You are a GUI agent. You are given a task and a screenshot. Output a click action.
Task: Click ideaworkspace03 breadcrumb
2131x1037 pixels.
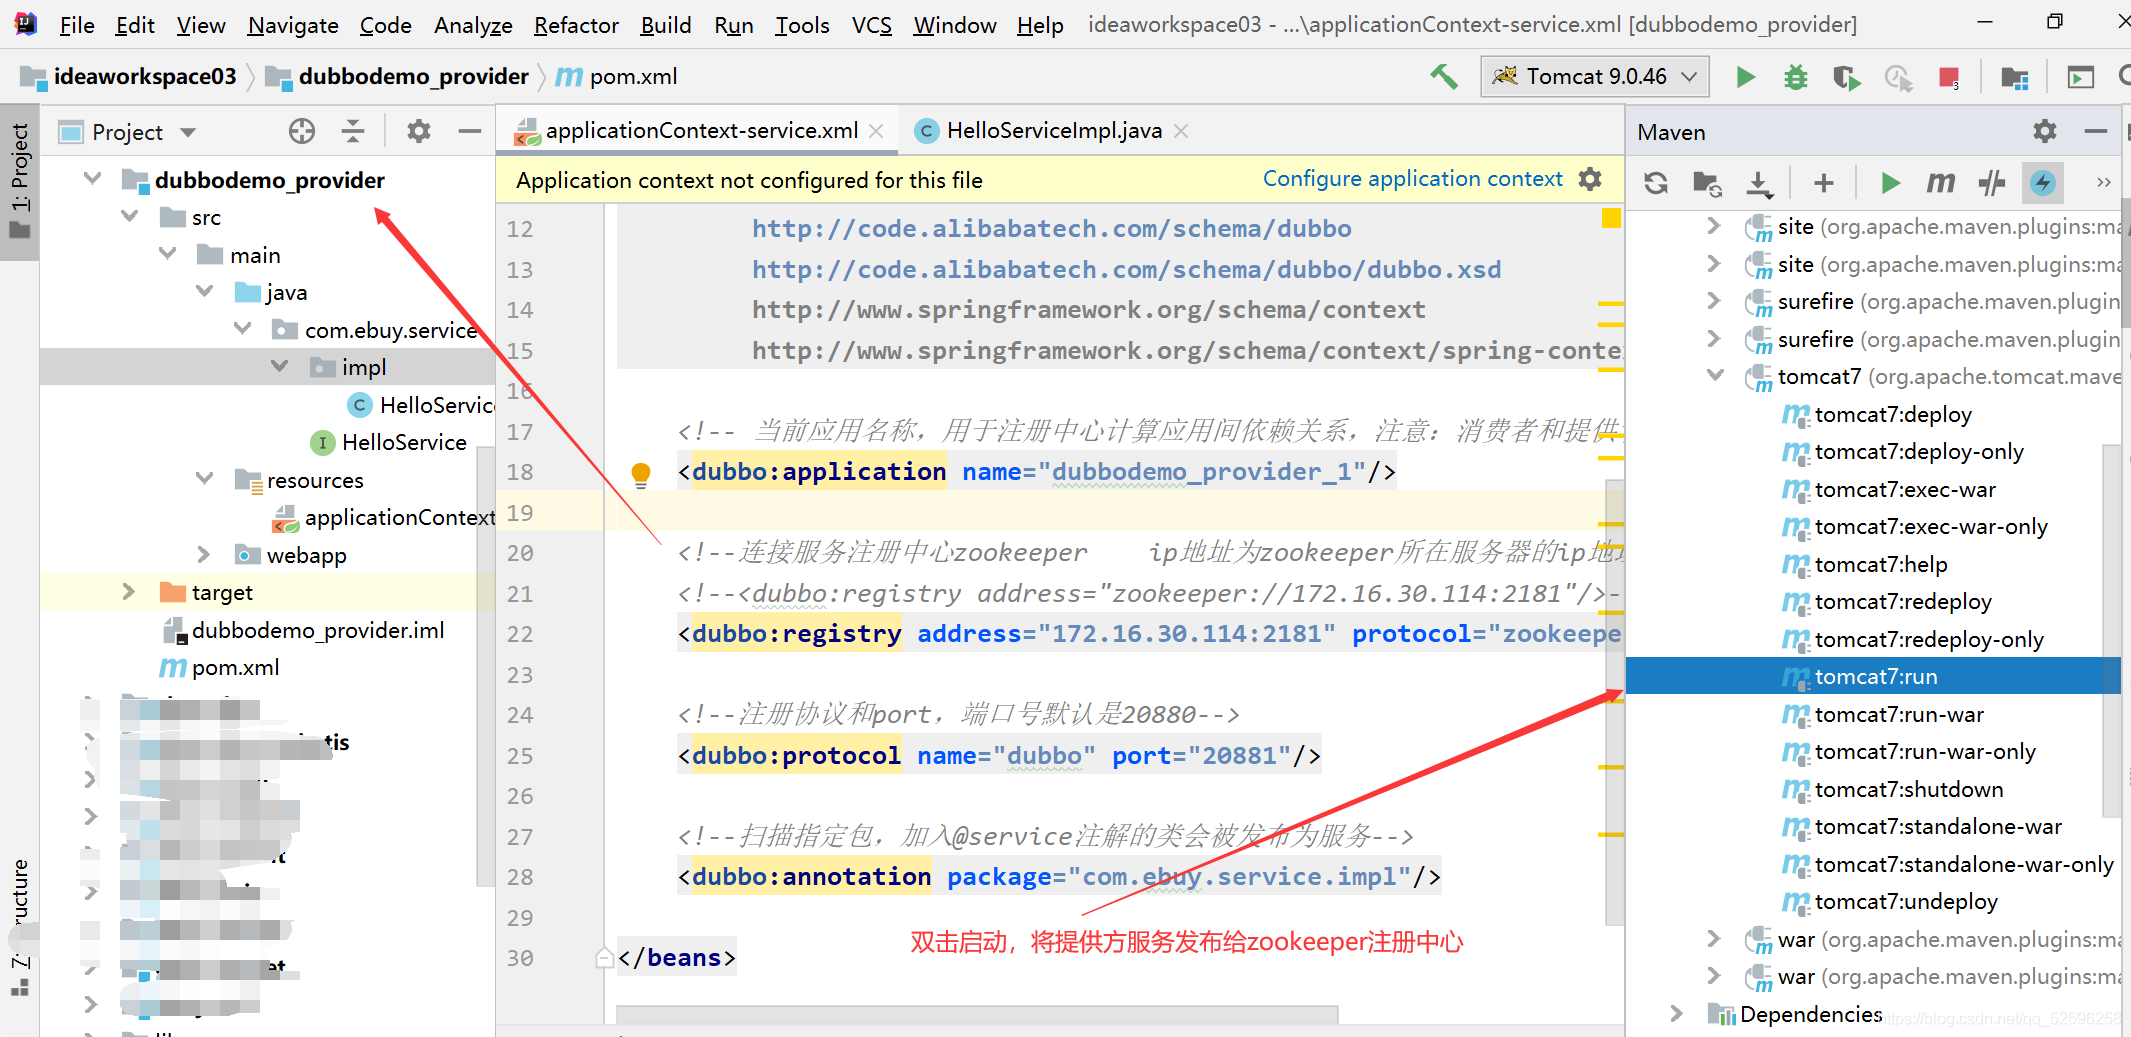145,77
